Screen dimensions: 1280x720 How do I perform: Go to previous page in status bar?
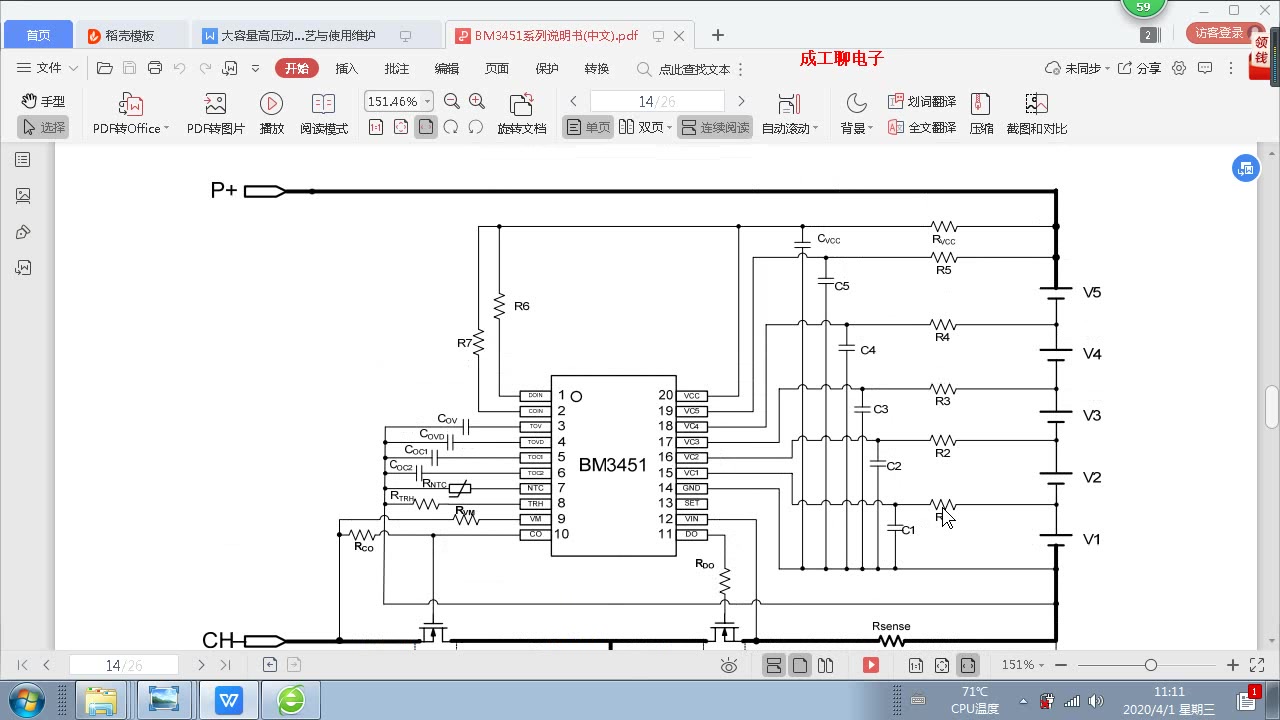[x=46, y=665]
